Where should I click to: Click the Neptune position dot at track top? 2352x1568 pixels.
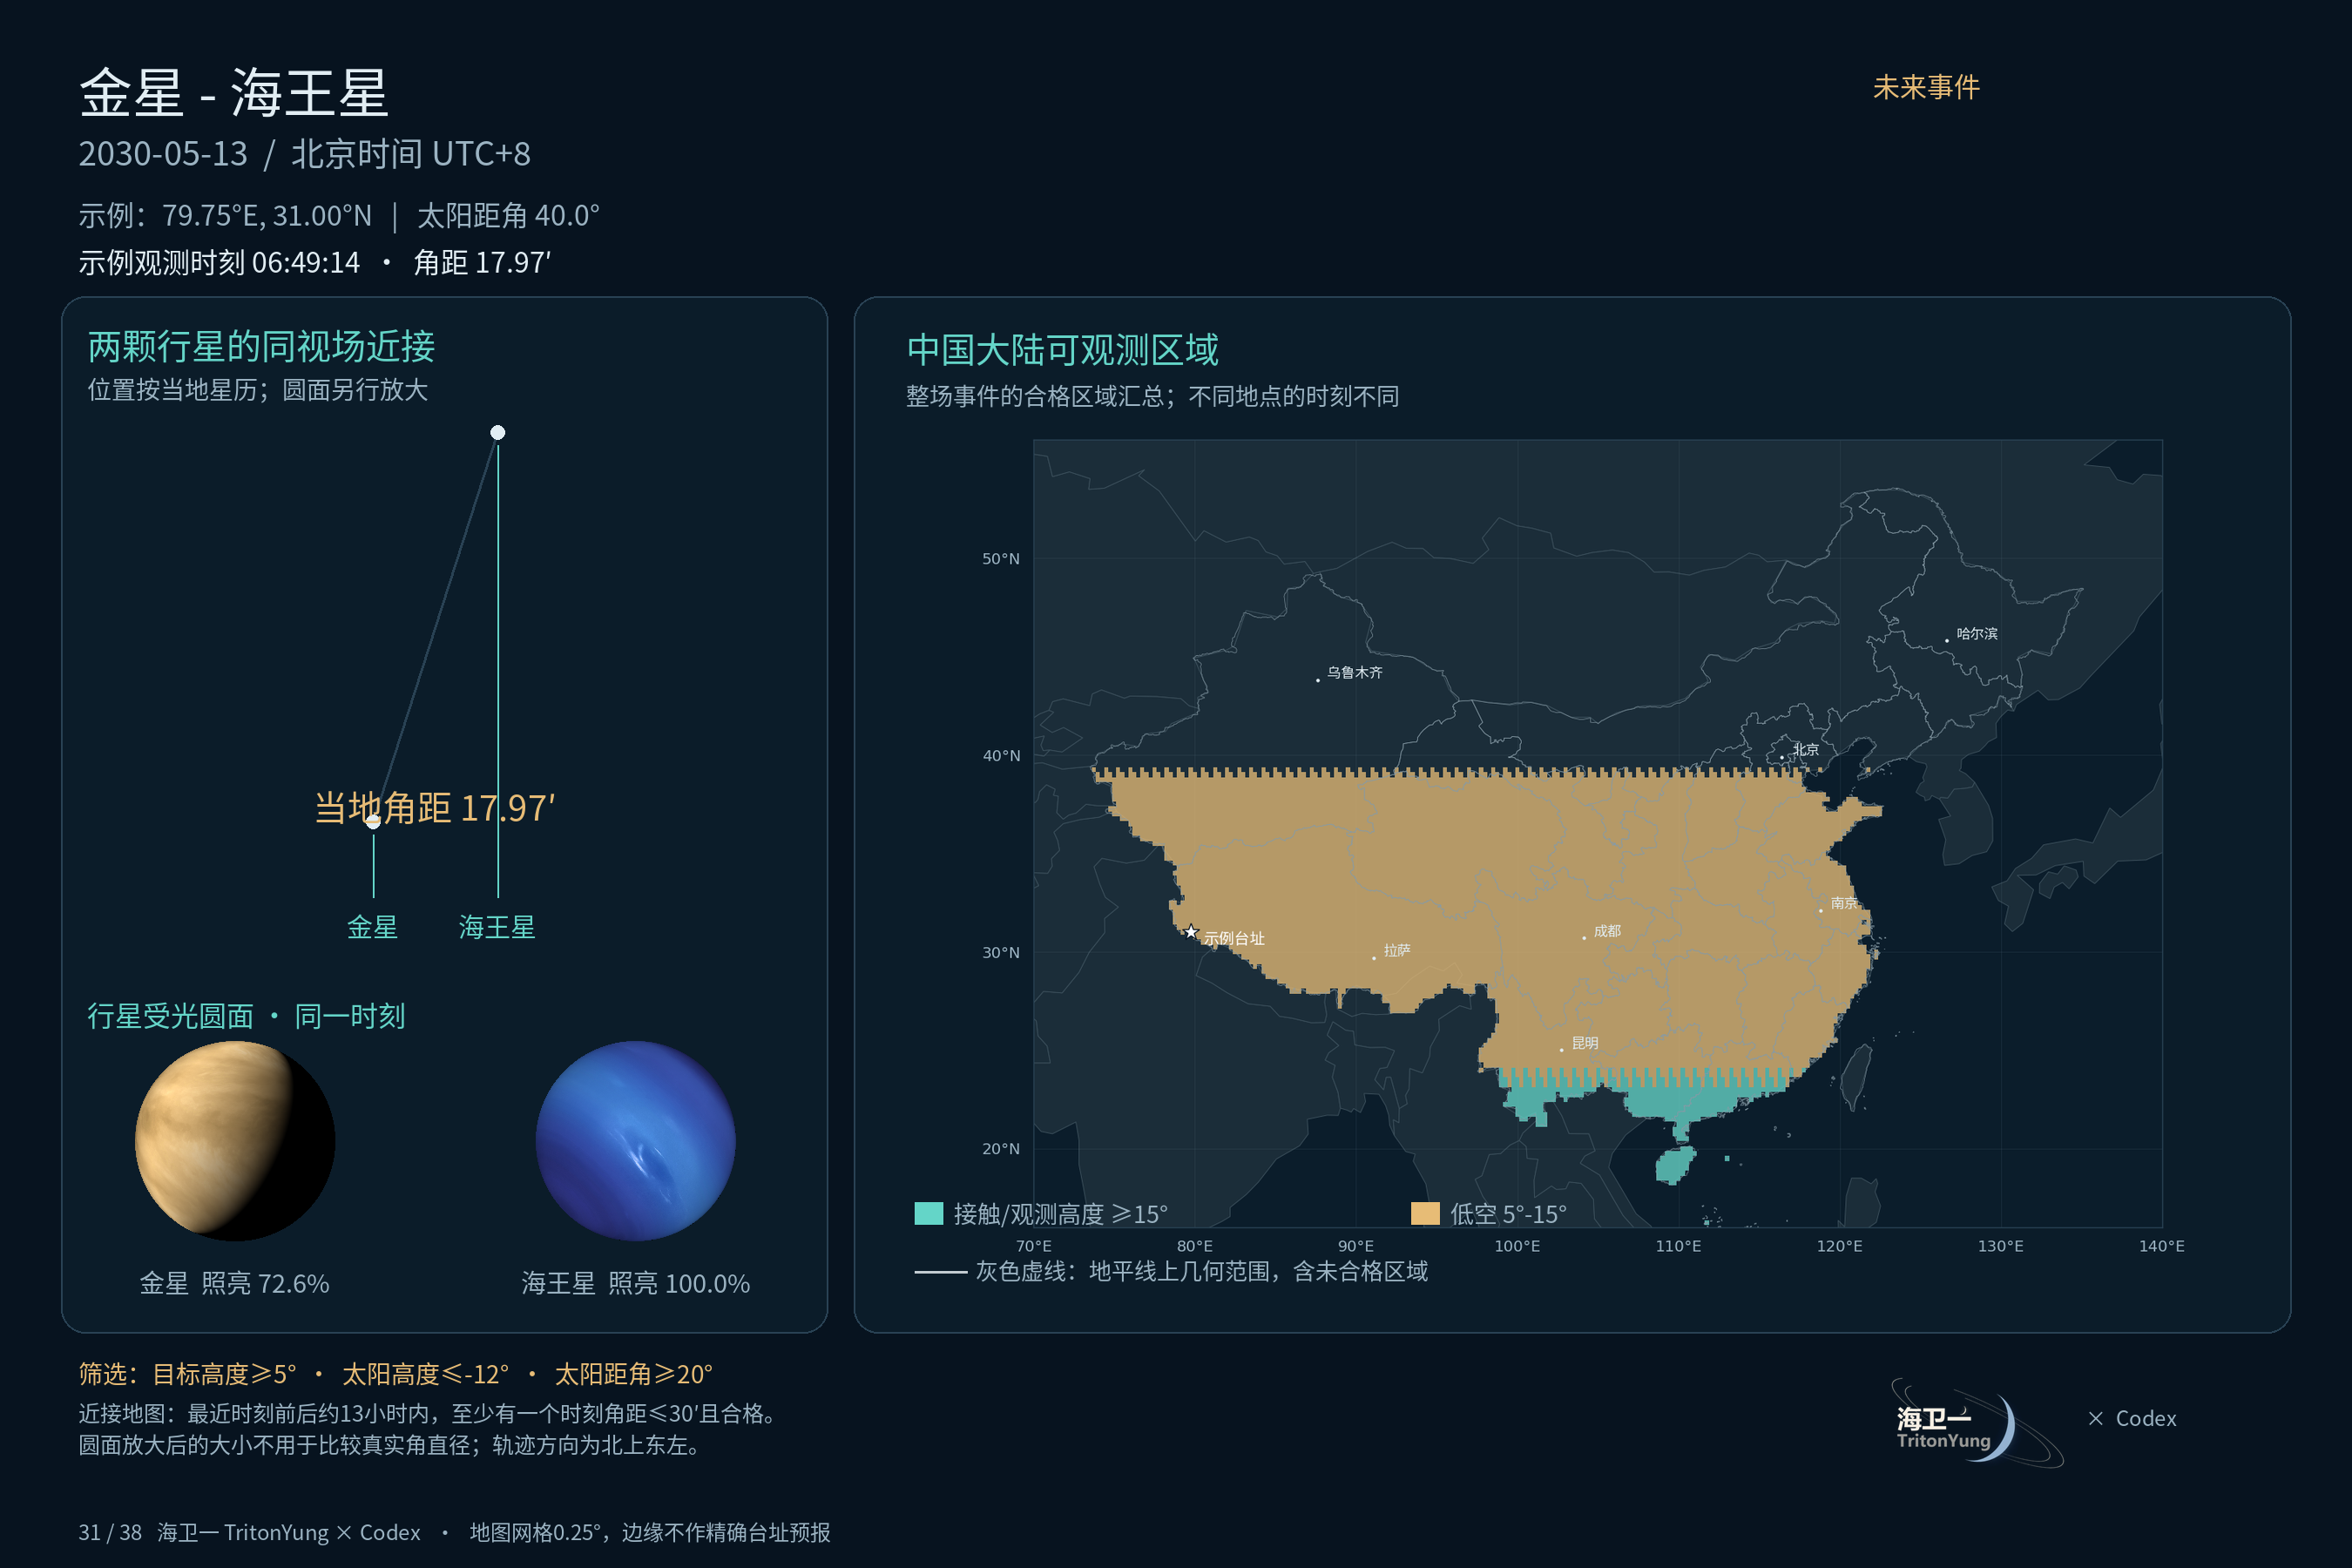(498, 433)
